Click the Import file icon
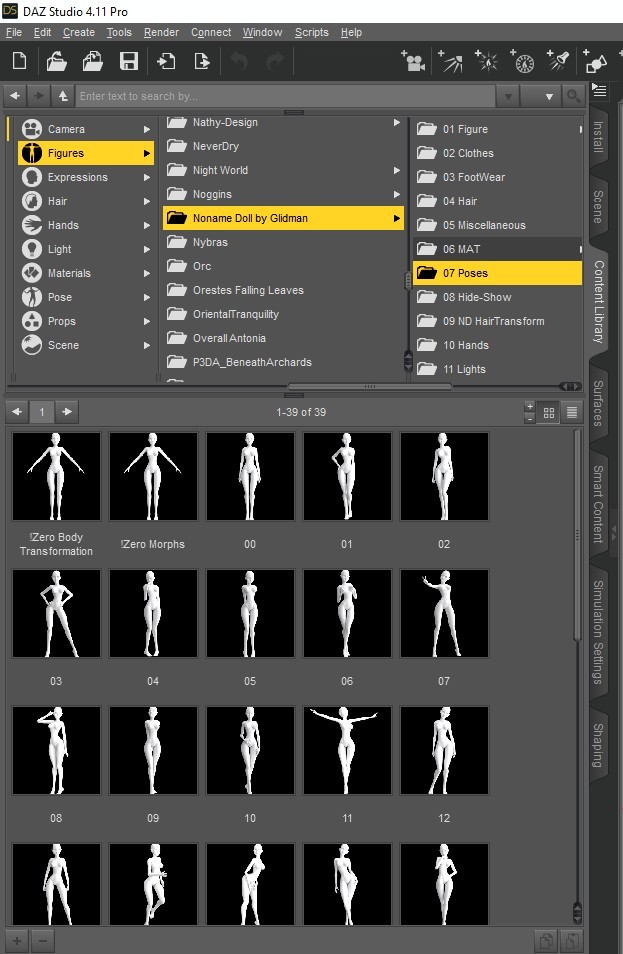Image resolution: width=623 pixels, height=954 pixels. point(166,61)
